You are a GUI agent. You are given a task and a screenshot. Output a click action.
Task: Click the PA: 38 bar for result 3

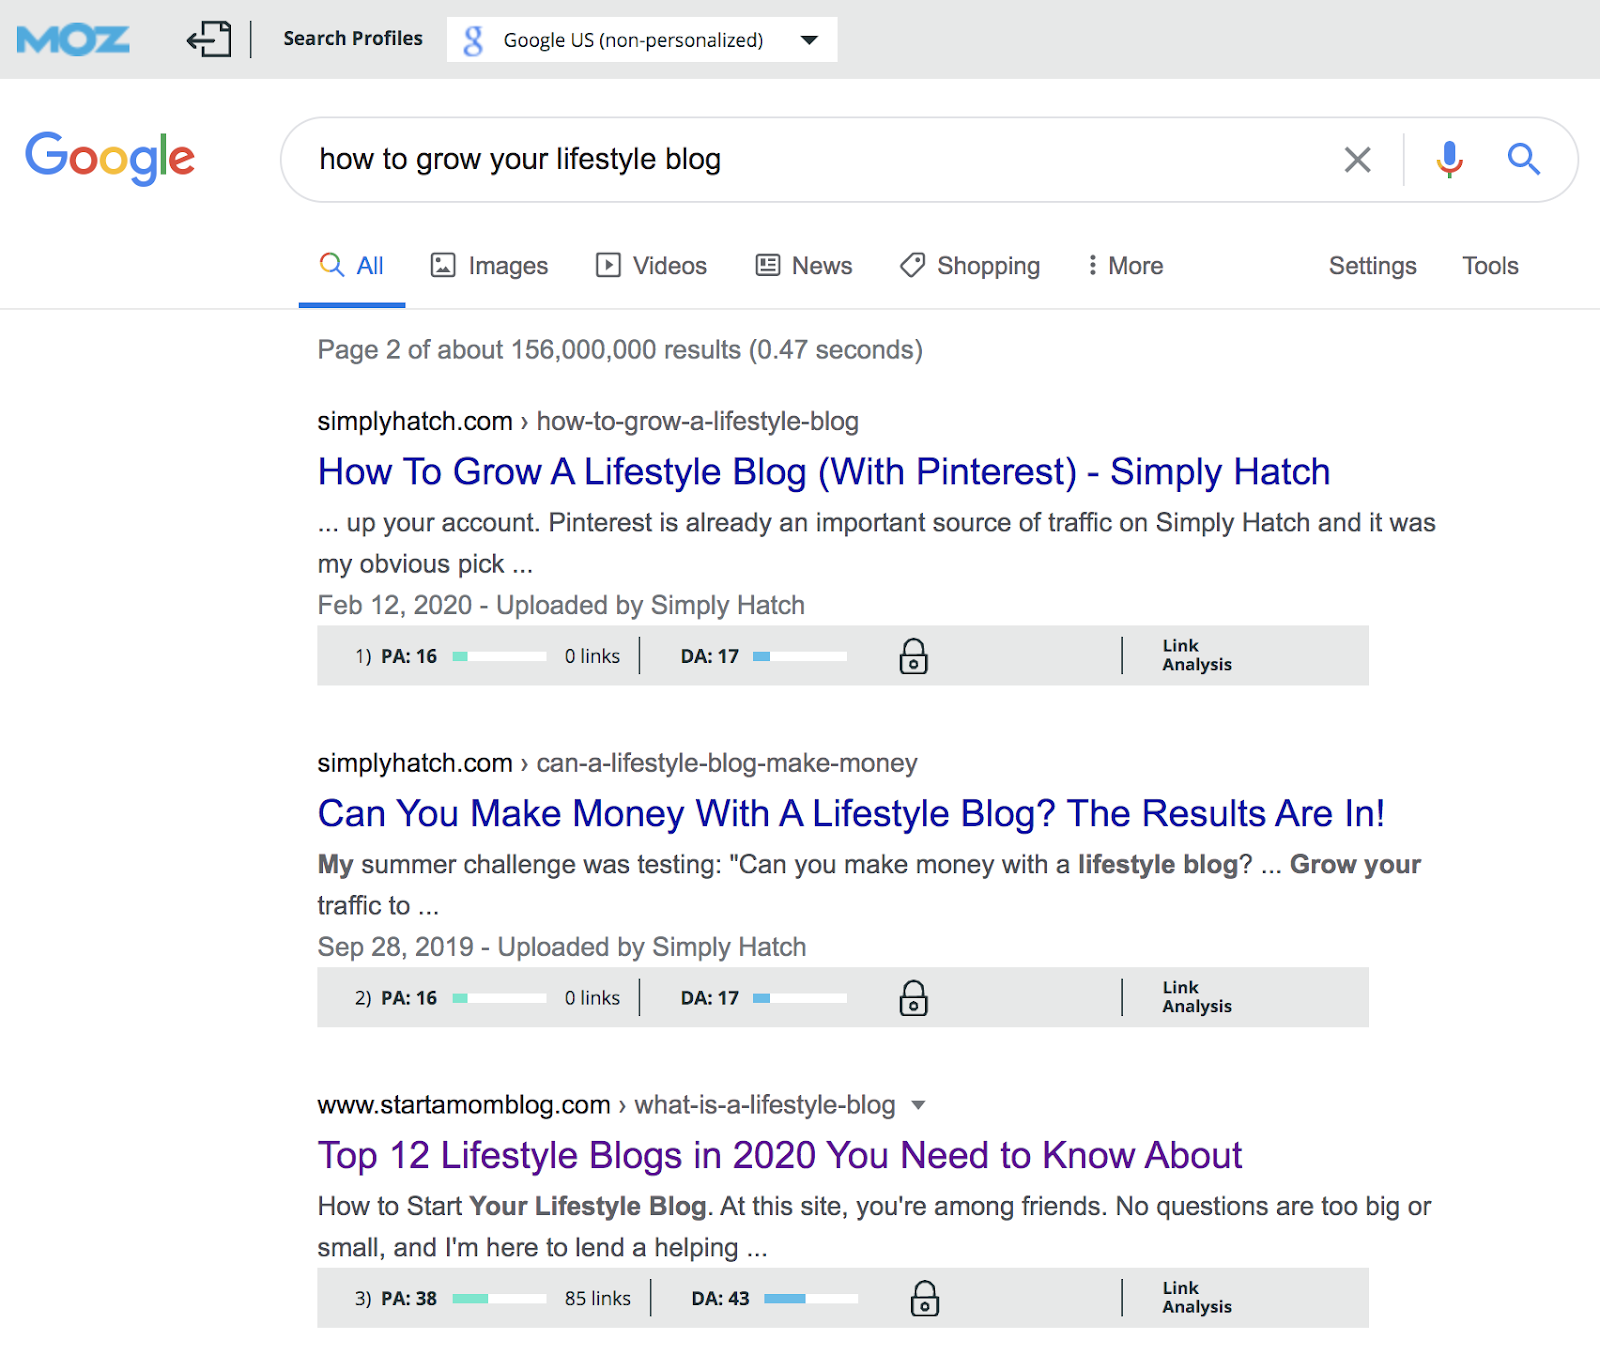pos(499,1299)
